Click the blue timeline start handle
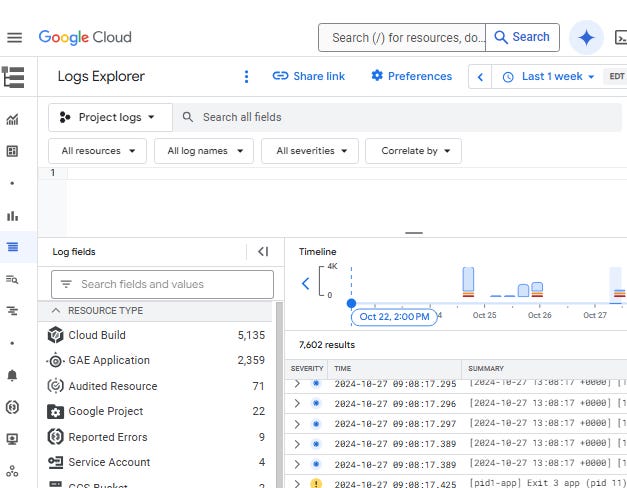 coord(351,304)
